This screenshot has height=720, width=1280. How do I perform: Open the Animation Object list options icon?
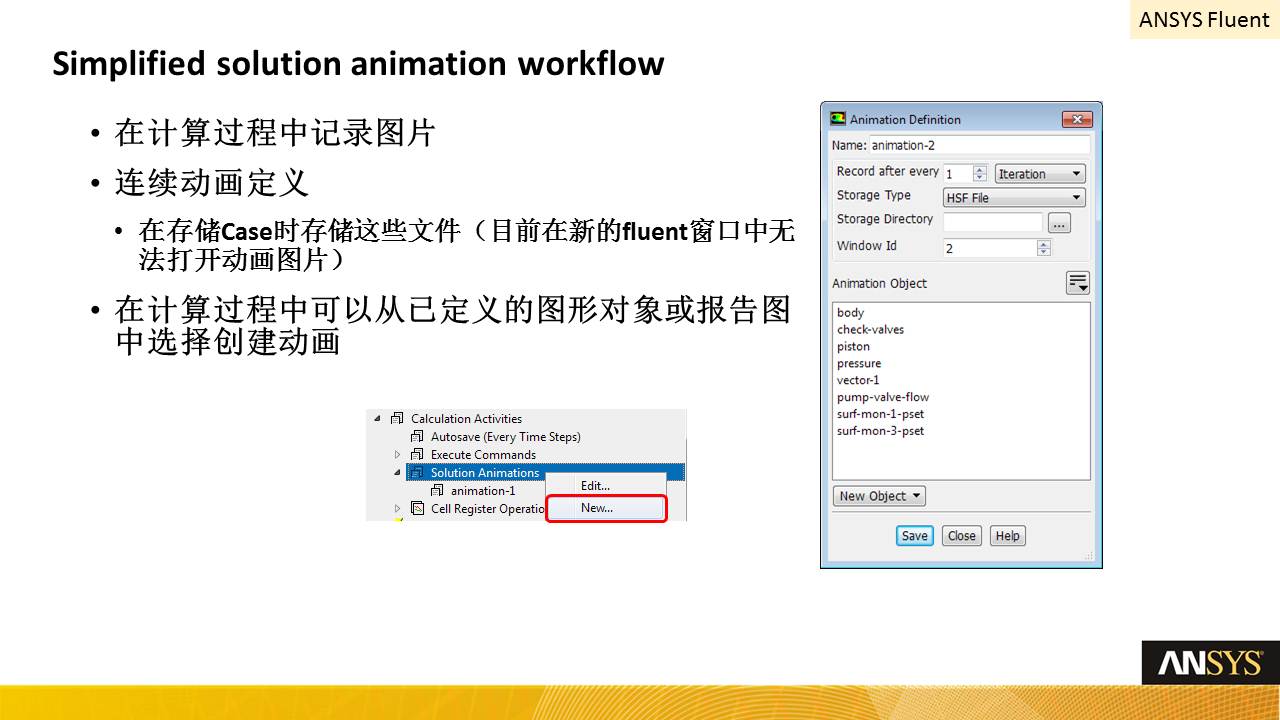(x=1077, y=283)
